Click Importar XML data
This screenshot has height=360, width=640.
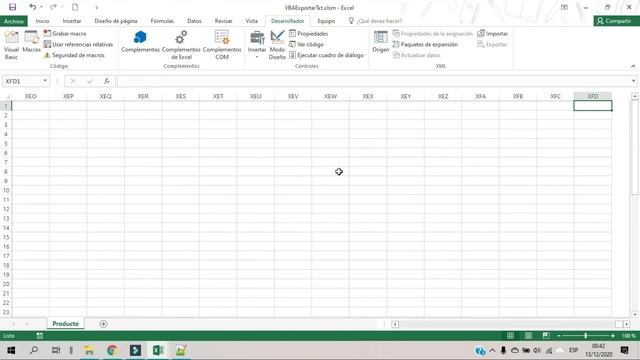point(493,33)
